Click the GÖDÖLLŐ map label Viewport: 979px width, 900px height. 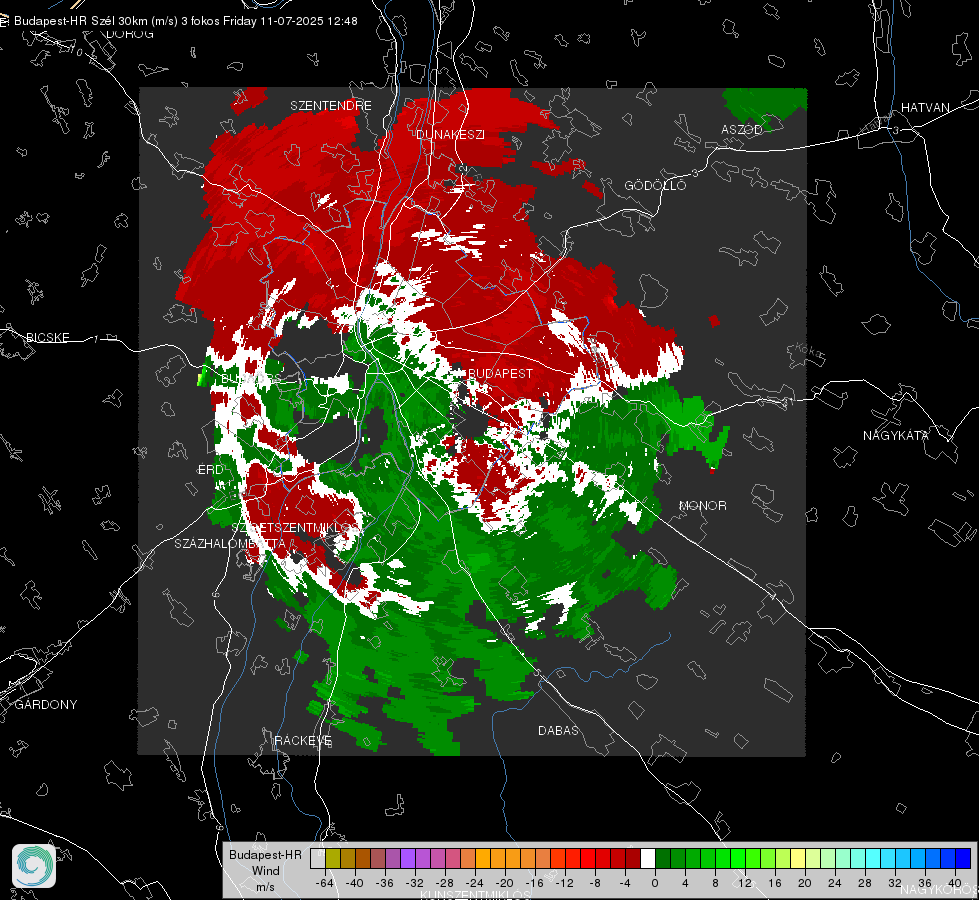point(655,185)
